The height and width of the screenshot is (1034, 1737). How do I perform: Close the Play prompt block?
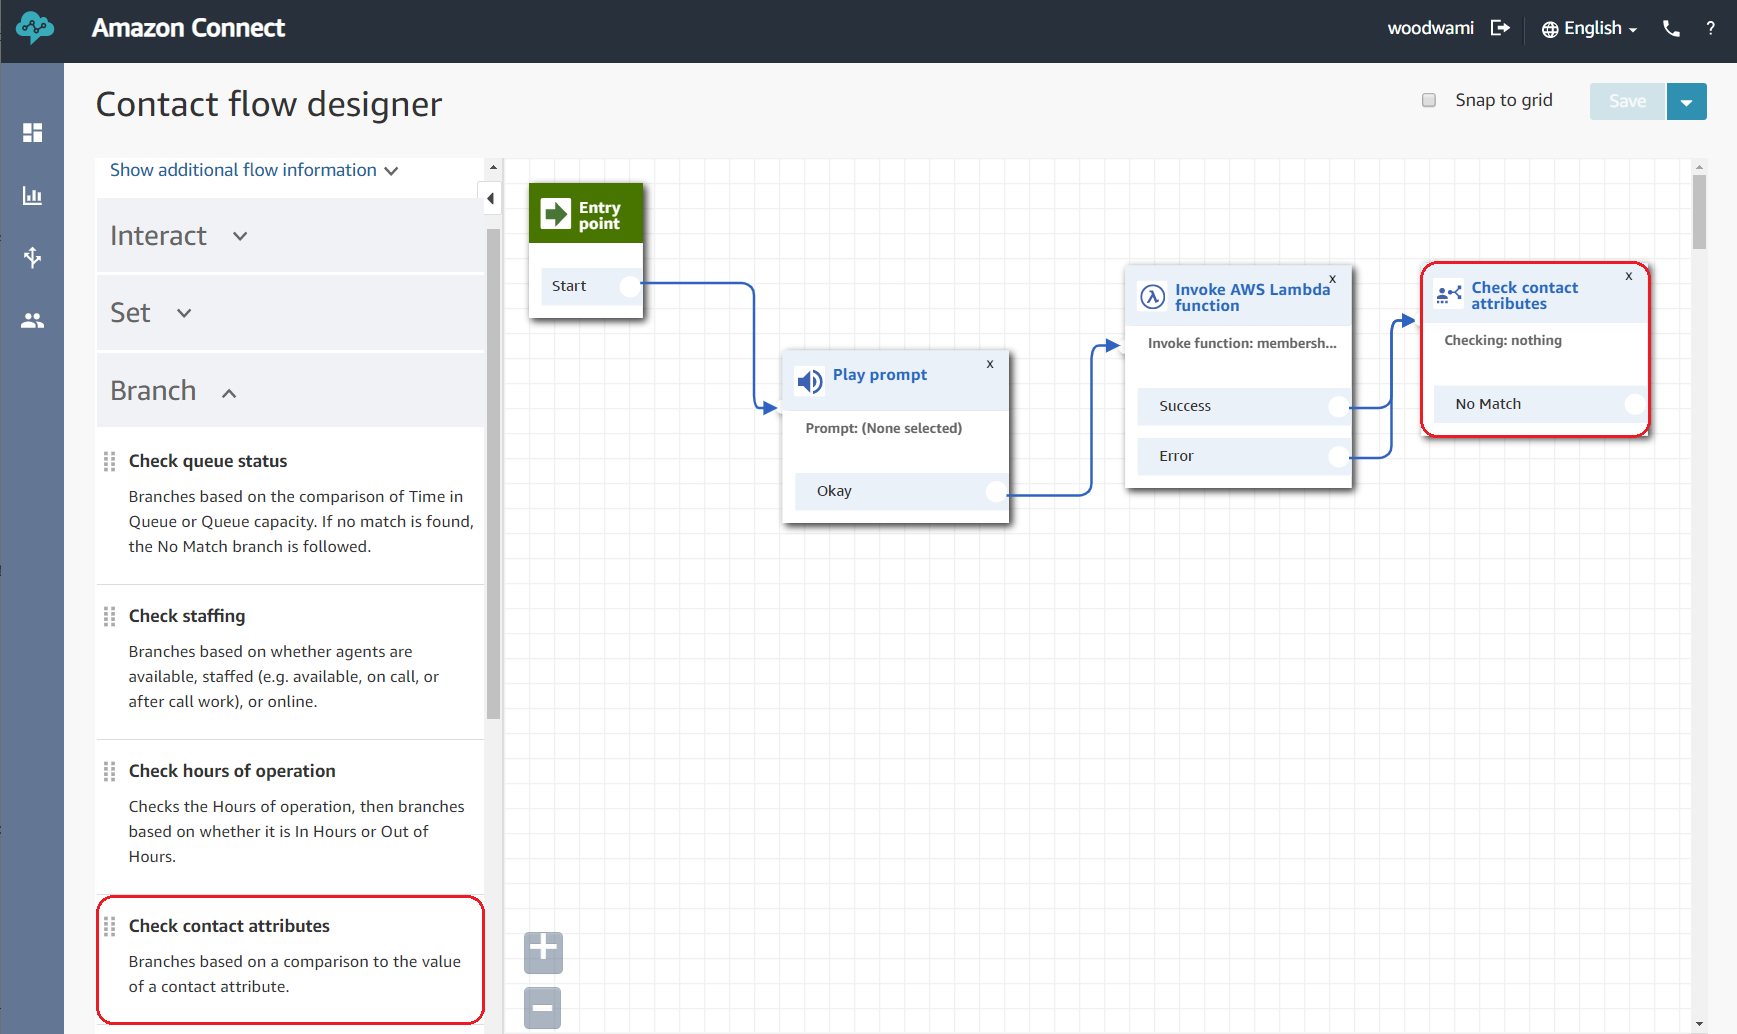[x=990, y=364]
